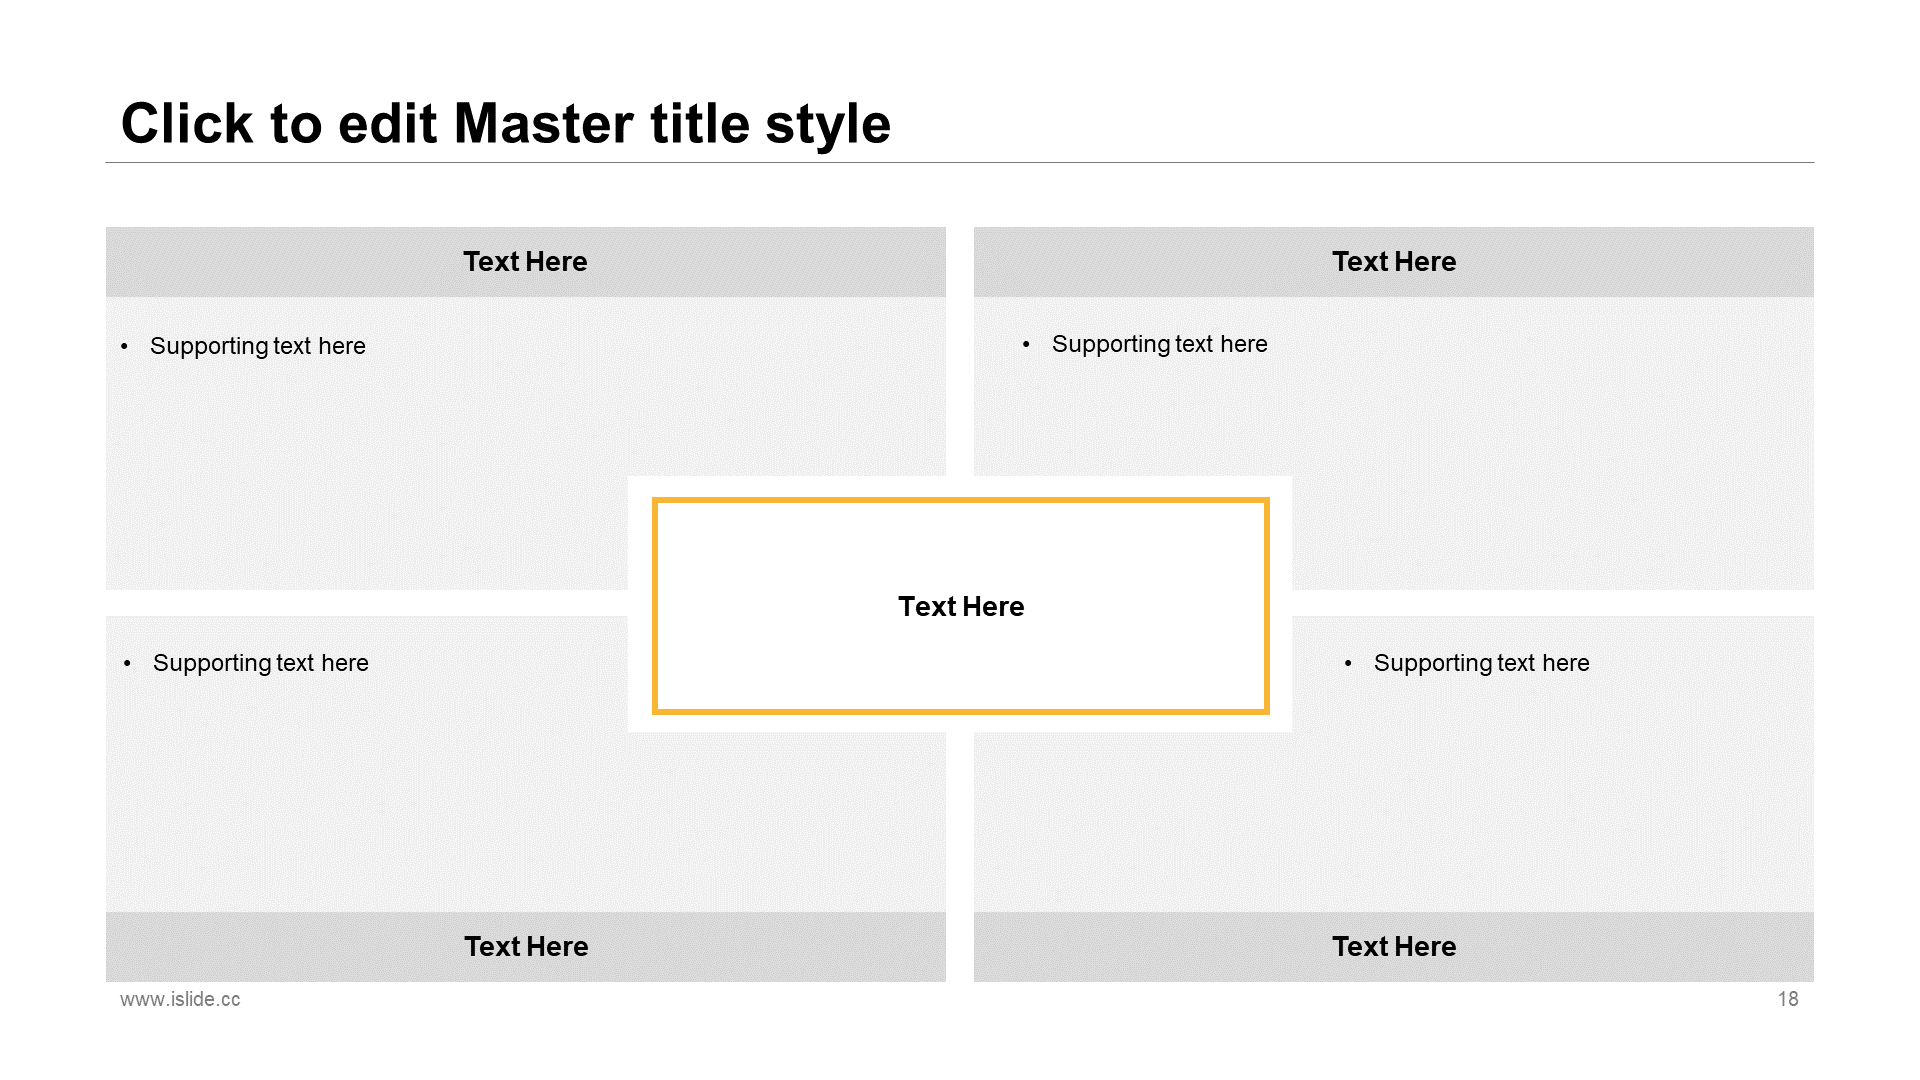Select the bottom-right Text Here footer bar
The height and width of the screenshot is (1080, 1920).
coord(1394,946)
